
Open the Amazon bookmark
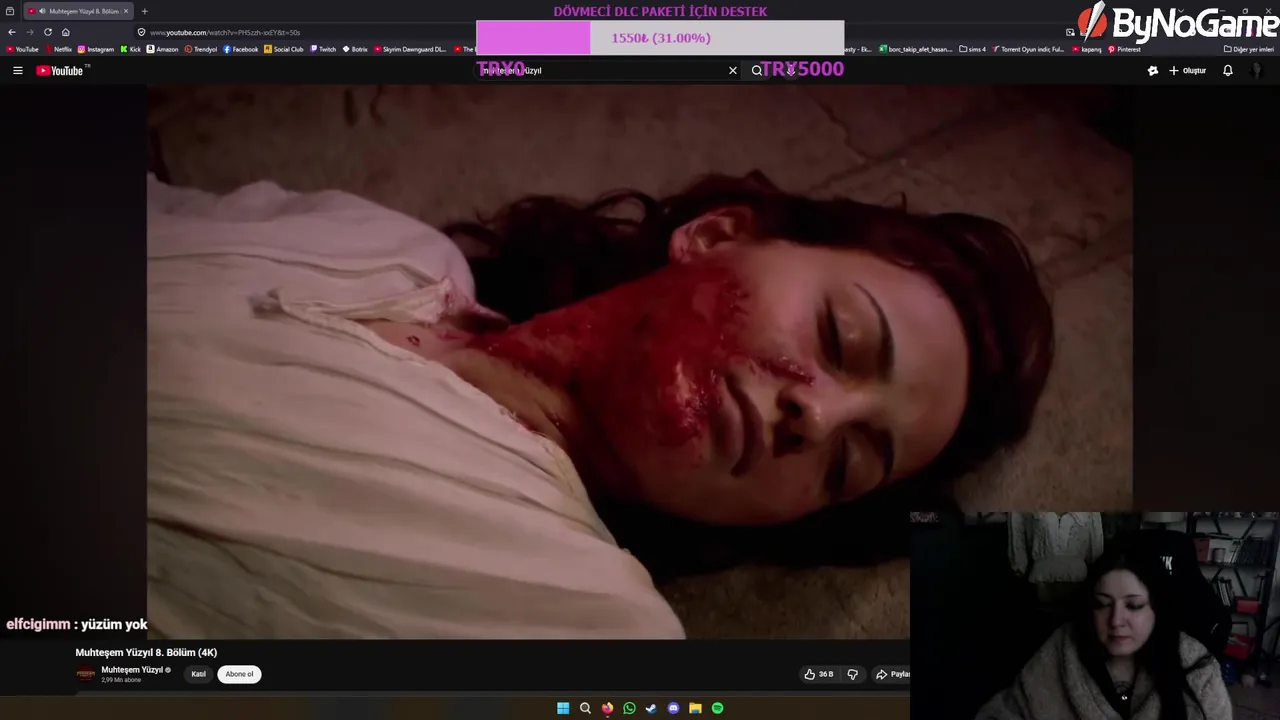click(163, 49)
